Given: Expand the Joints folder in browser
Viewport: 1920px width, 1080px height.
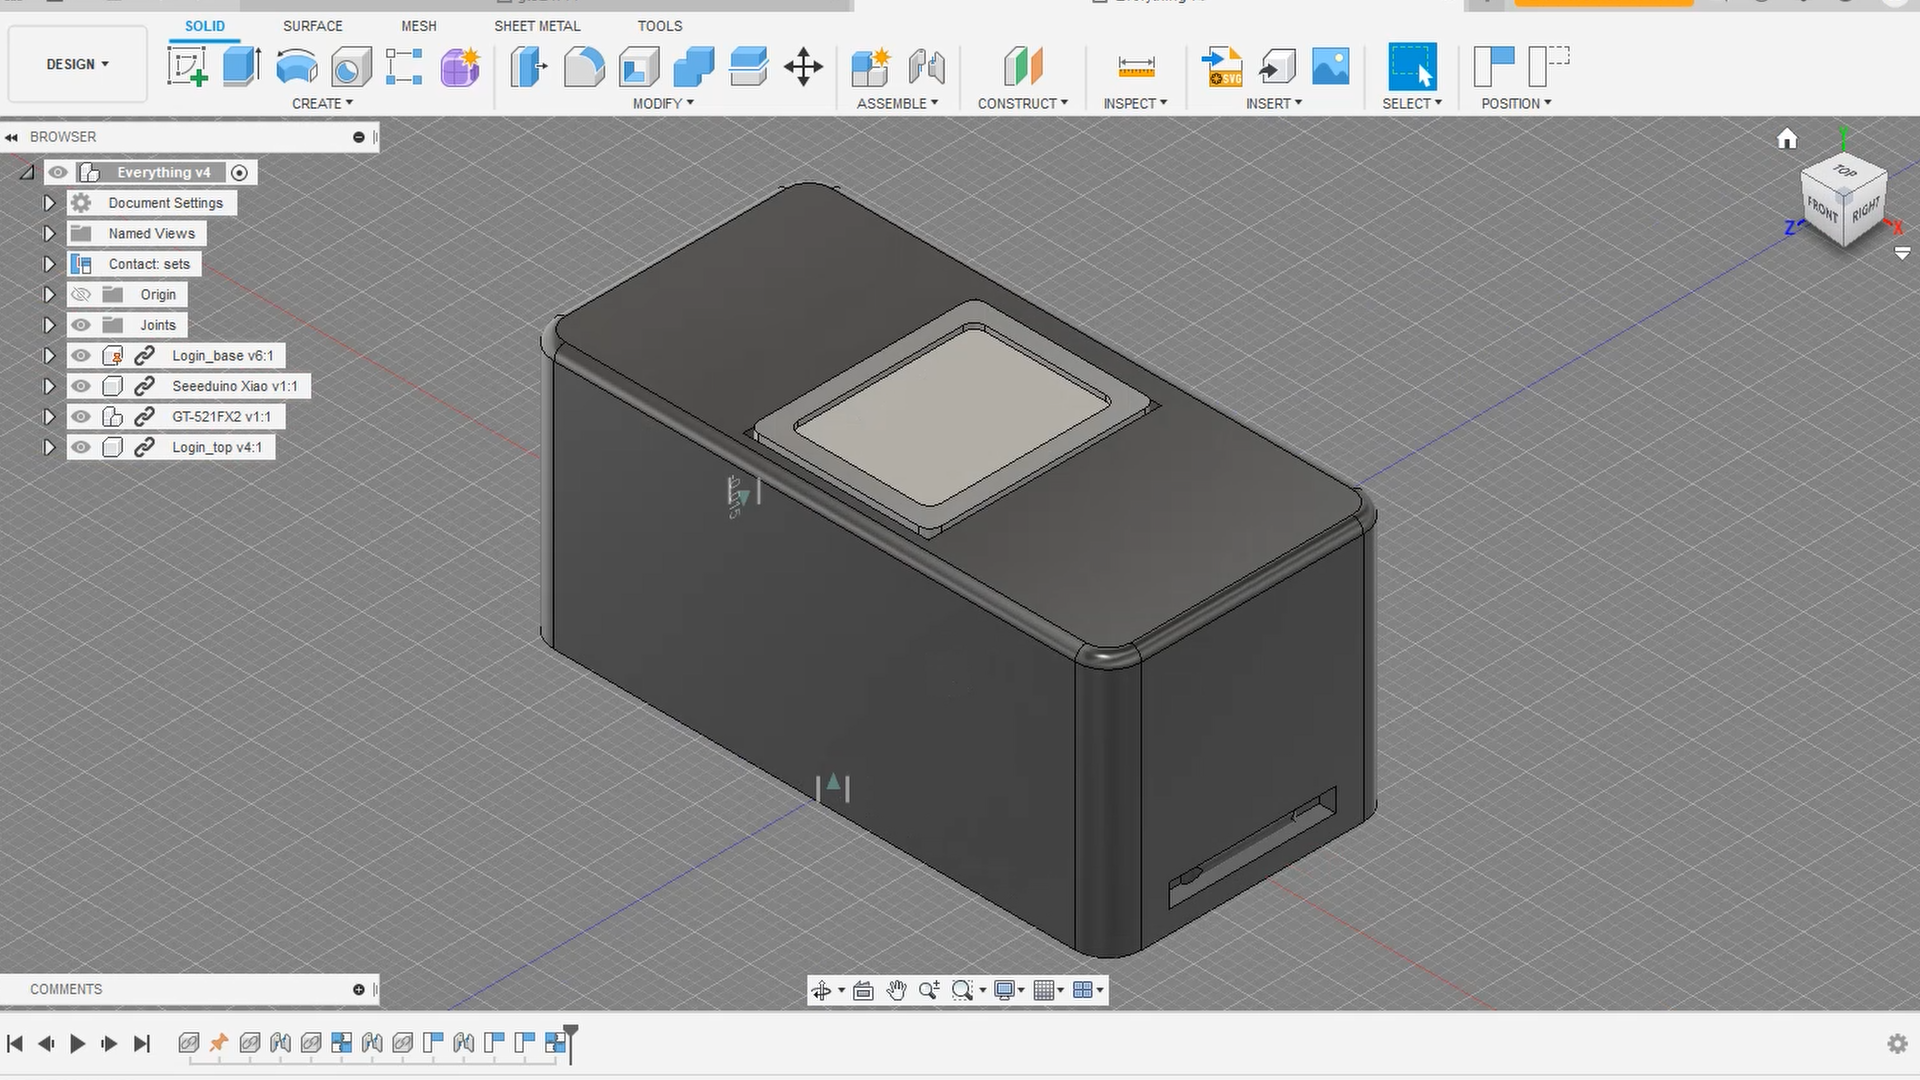Looking at the screenshot, I should pos(49,324).
